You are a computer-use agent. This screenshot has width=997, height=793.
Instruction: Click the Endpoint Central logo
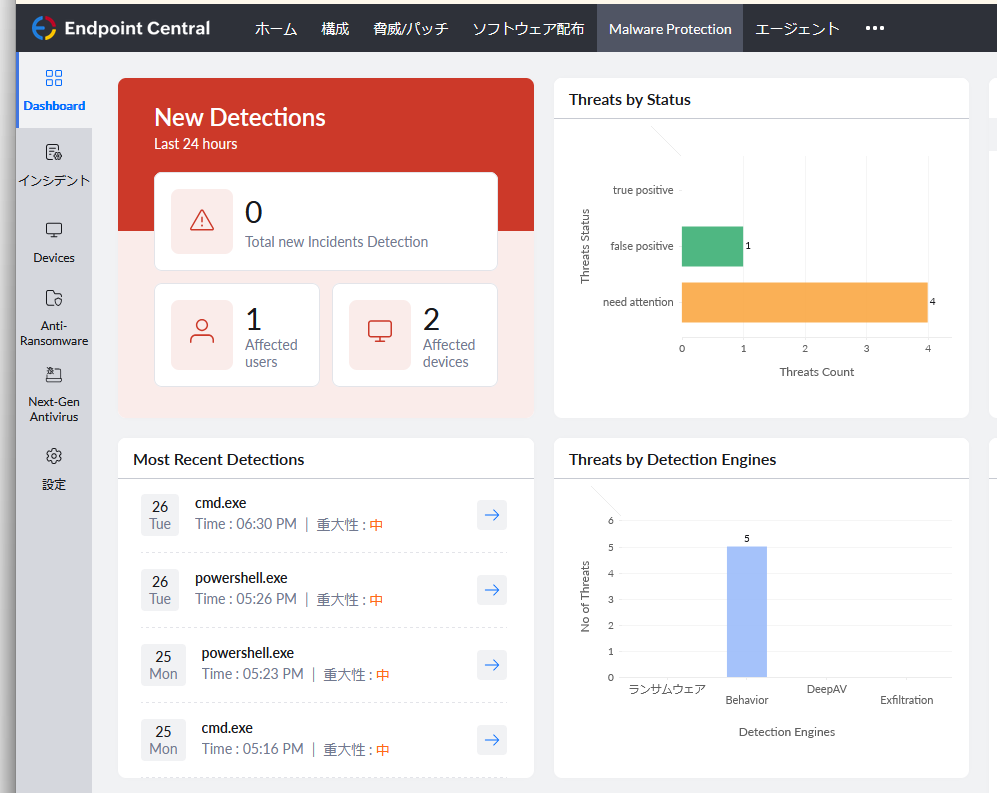coord(121,28)
